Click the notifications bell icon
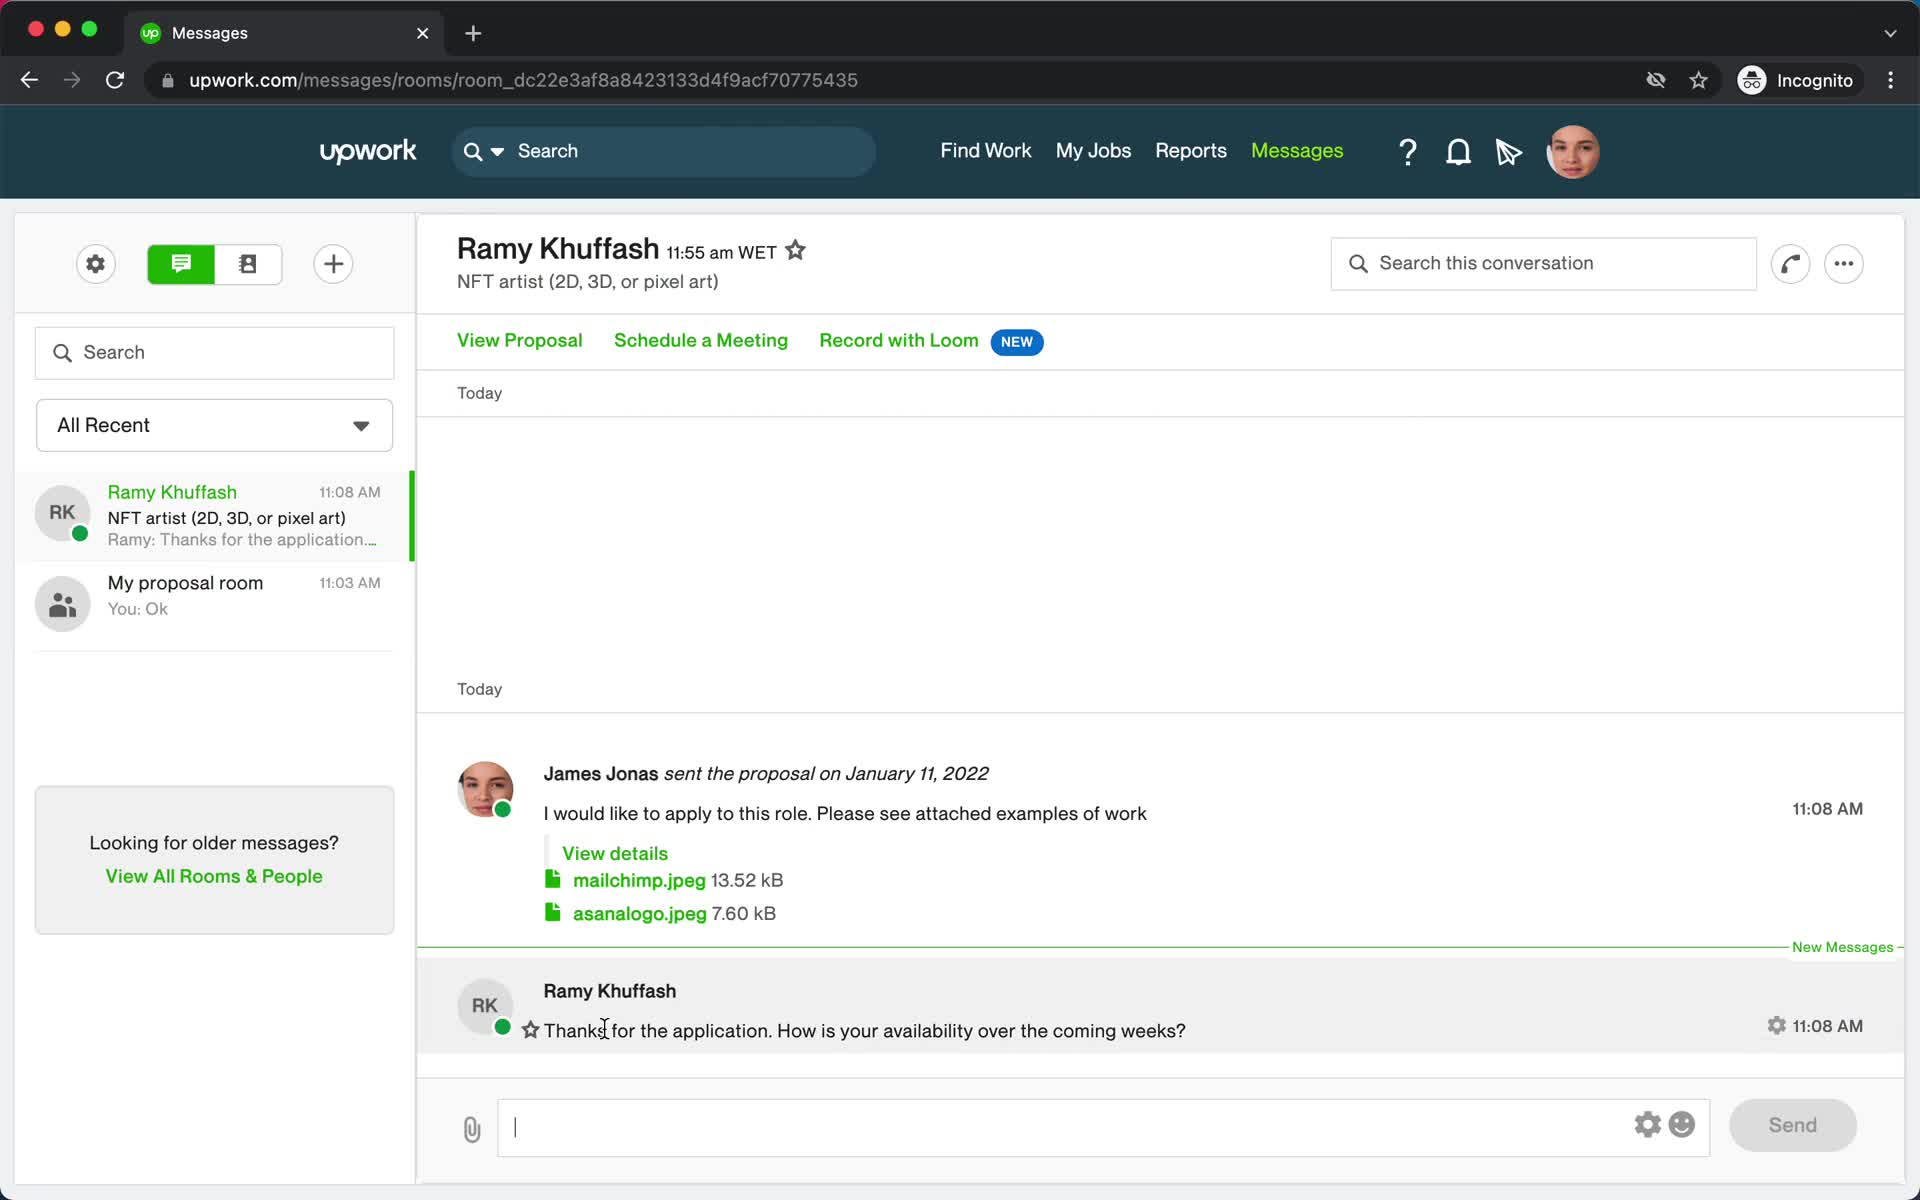The height and width of the screenshot is (1200, 1920). click(x=1458, y=151)
